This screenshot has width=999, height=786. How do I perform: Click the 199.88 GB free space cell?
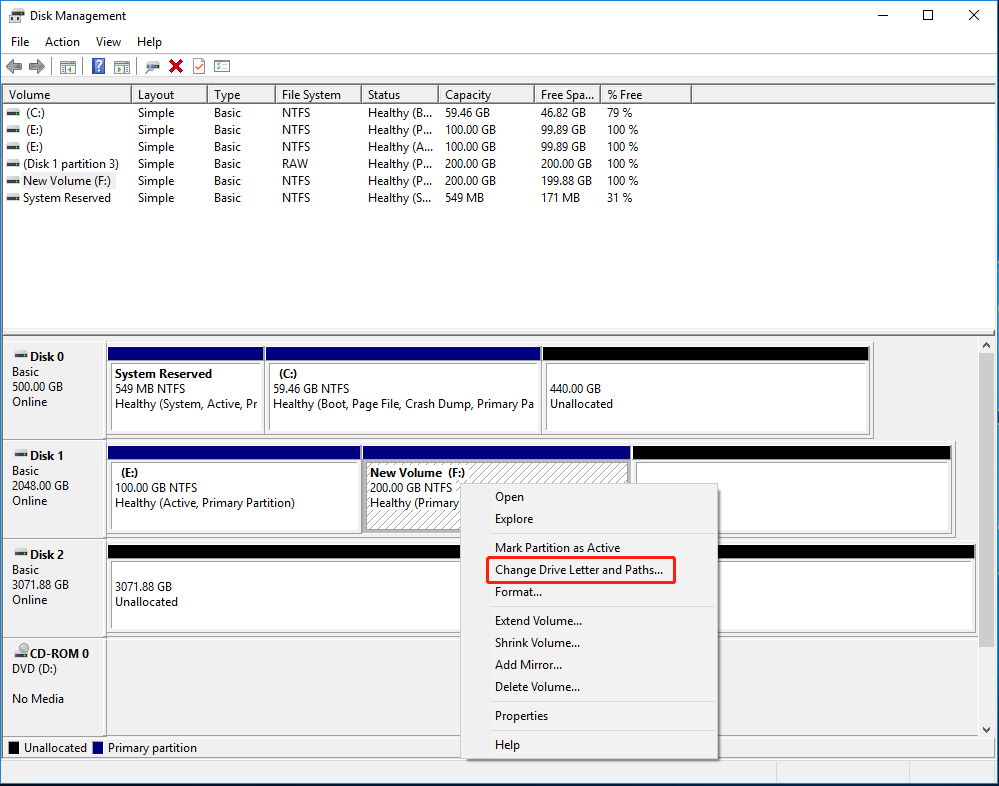566,181
